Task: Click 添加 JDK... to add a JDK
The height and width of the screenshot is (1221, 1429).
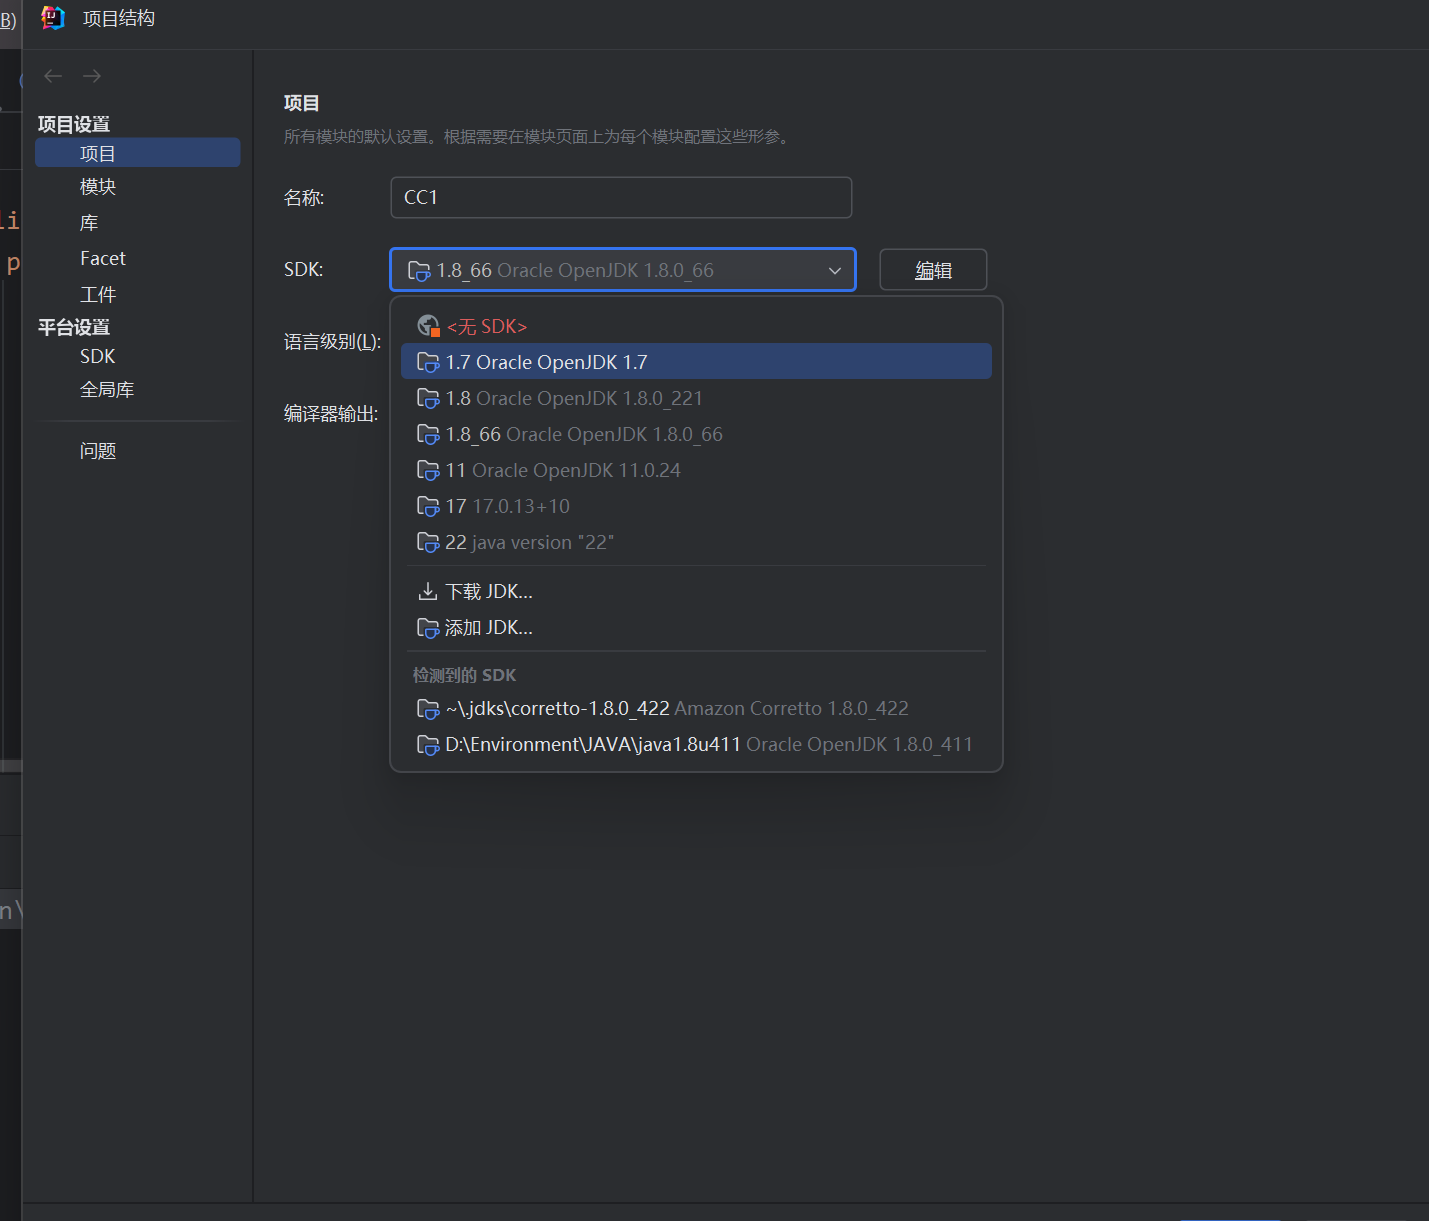Action: [696, 628]
